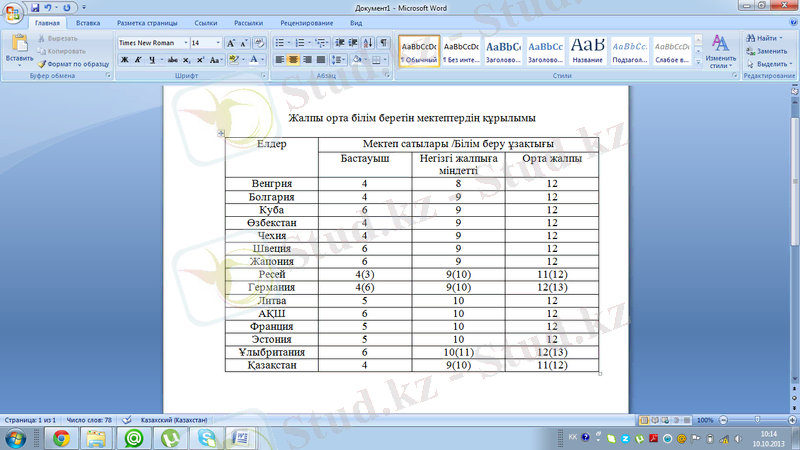Click the Paste (Вставить) clipboard icon
Image resolution: width=800 pixels, height=450 pixels.
tap(19, 46)
